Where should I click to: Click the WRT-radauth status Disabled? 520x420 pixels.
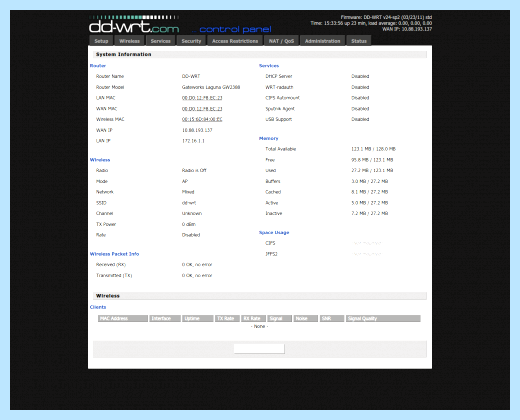[x=360, y=87]
